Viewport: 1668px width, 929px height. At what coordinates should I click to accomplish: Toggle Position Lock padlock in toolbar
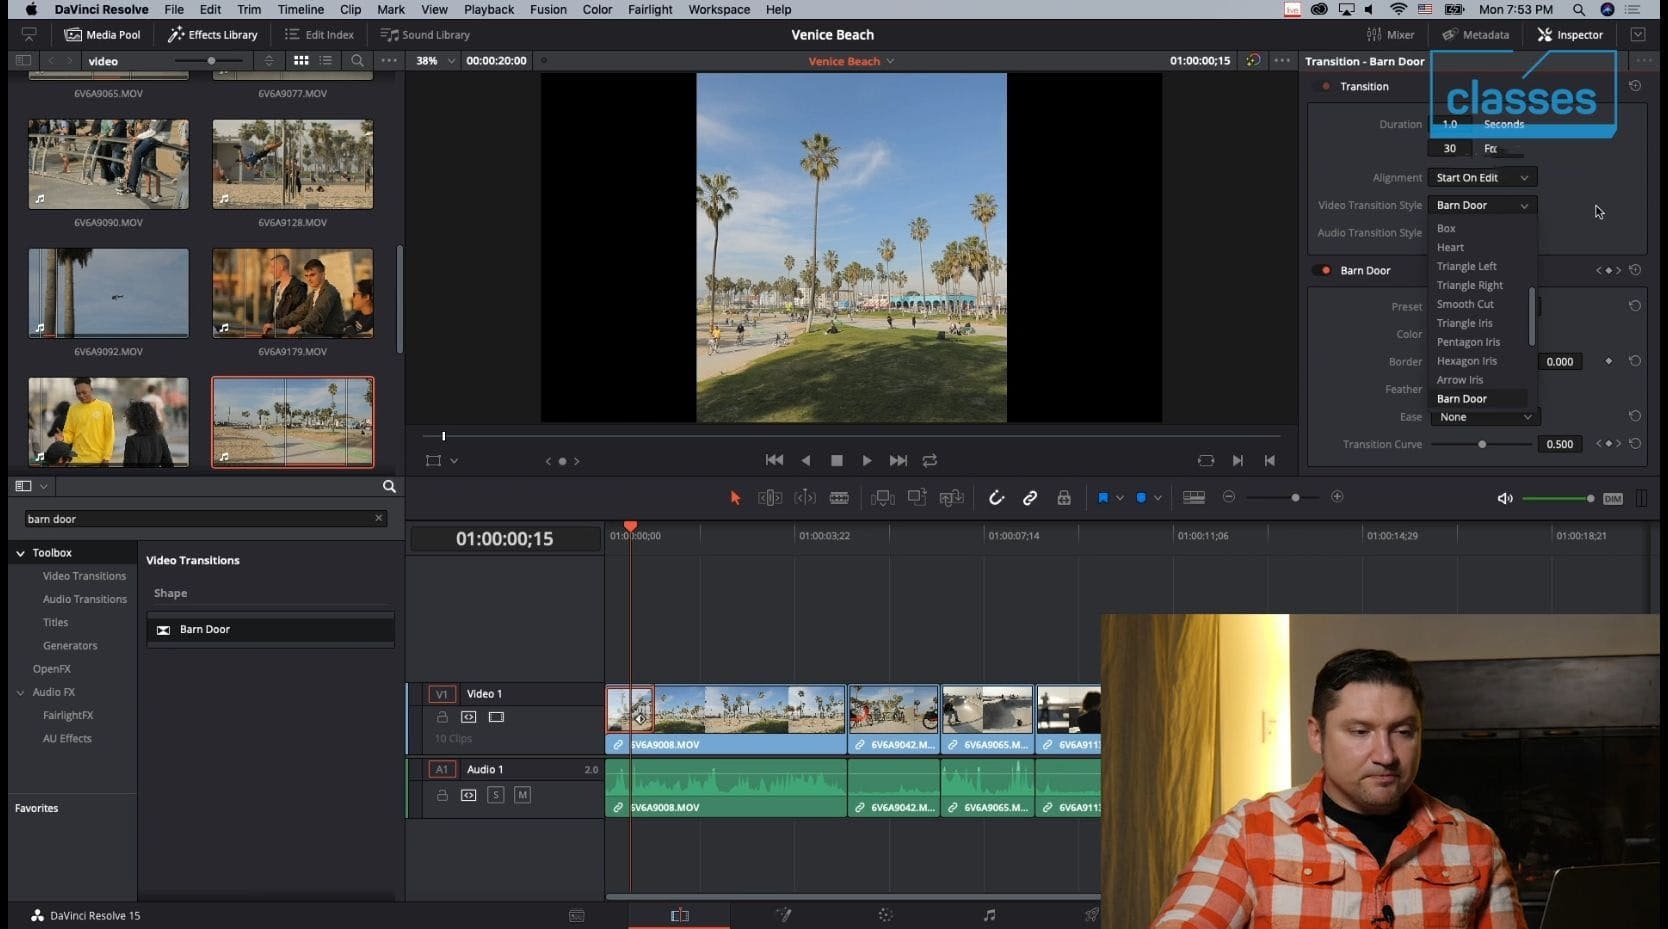point(1064,498)
